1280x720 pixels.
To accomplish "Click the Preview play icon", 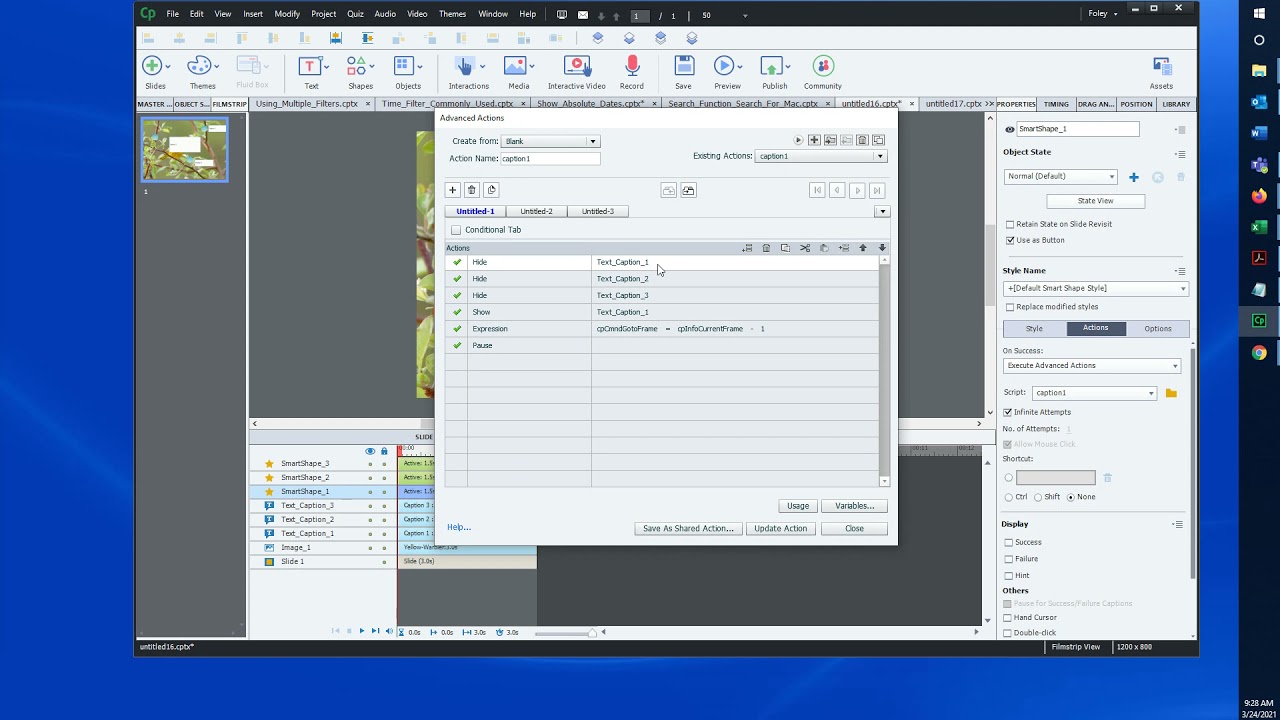I will tap(724, 66).
